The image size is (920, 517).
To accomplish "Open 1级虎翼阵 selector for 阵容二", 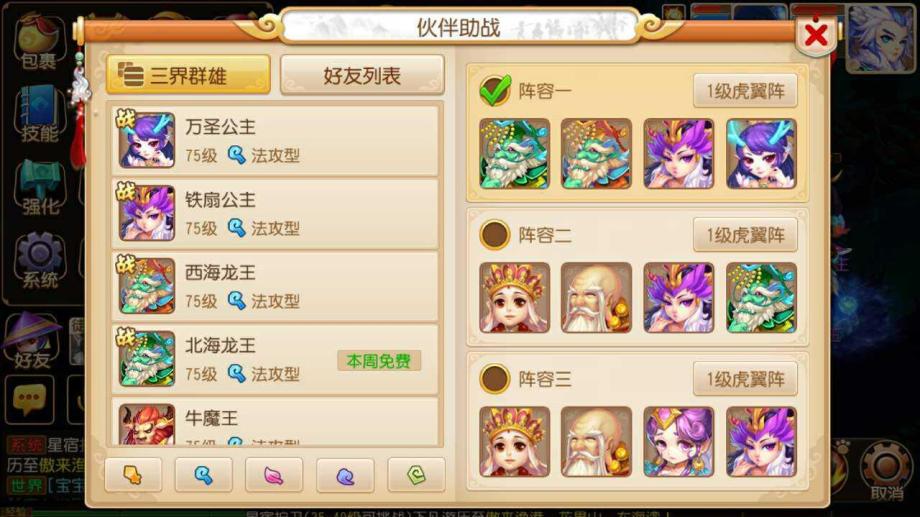I will (745, 235).
